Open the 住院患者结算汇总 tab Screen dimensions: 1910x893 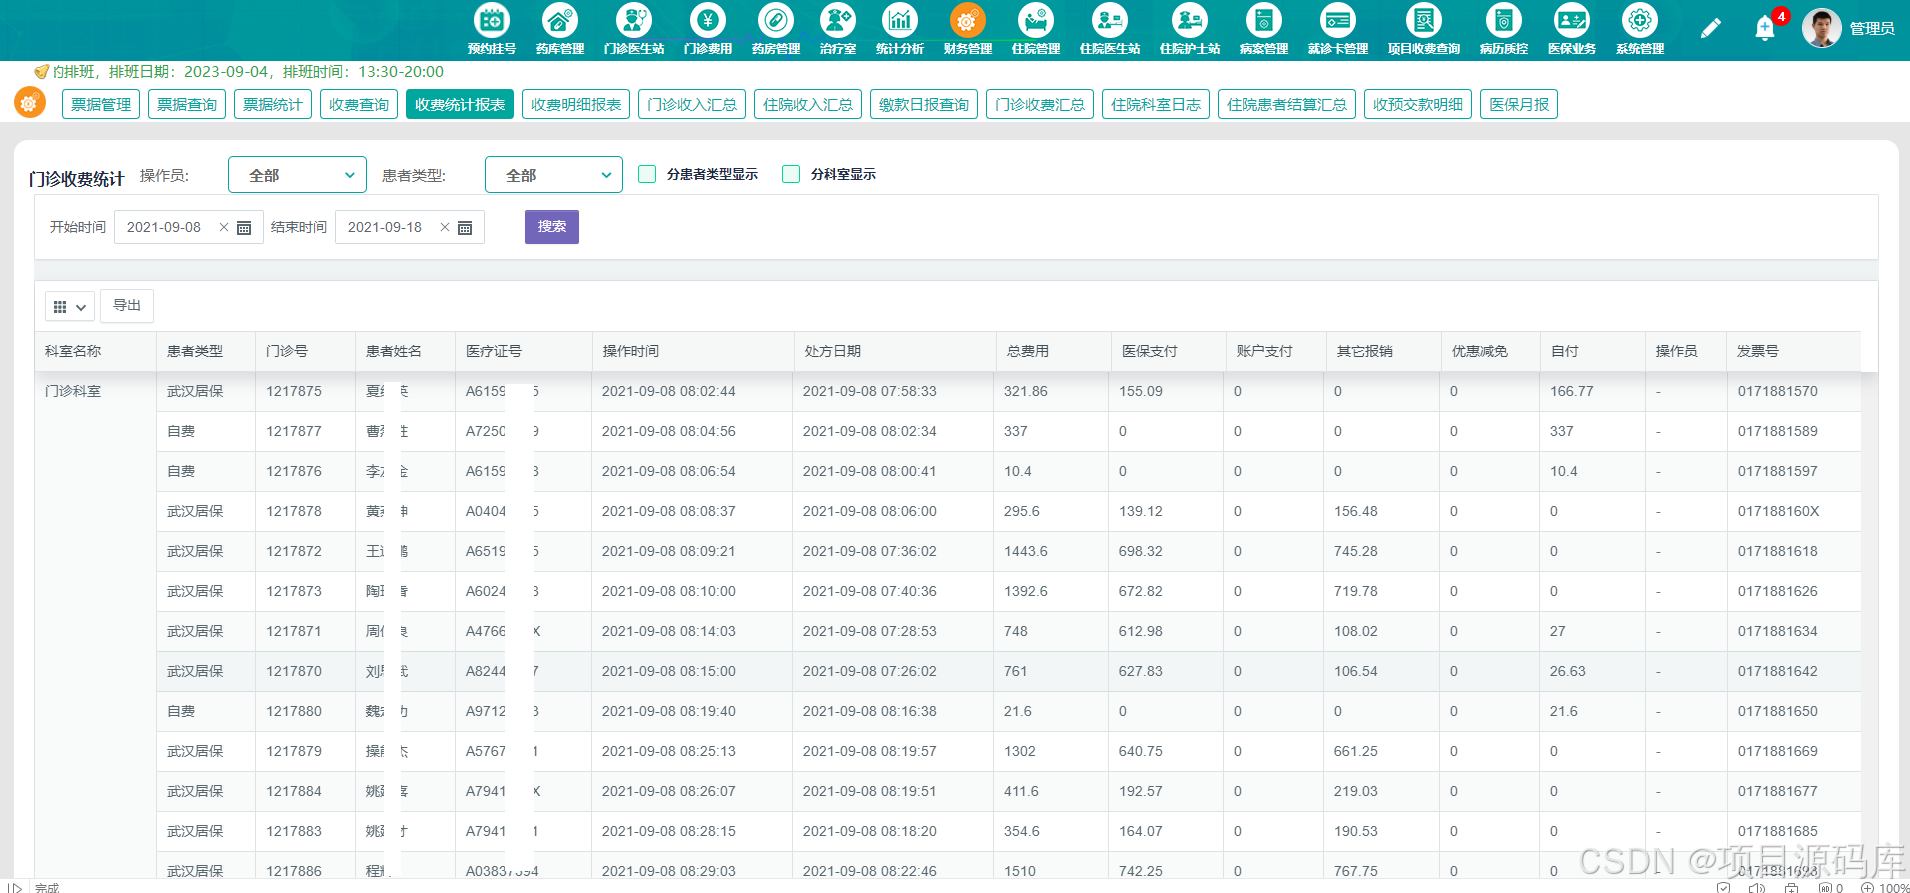click(1287, 104)
